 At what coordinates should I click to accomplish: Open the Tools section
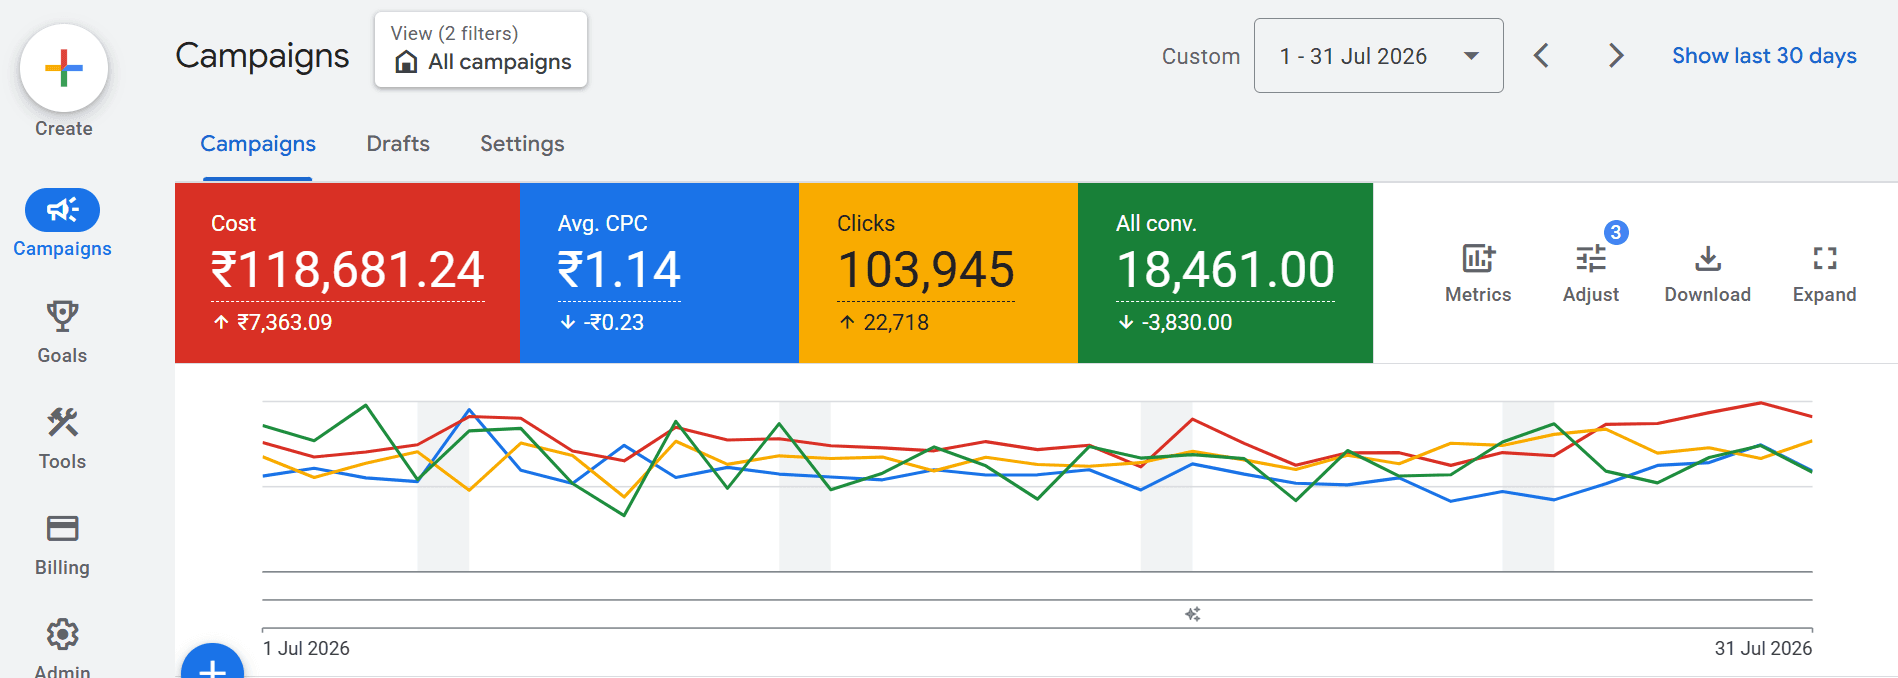62,438
